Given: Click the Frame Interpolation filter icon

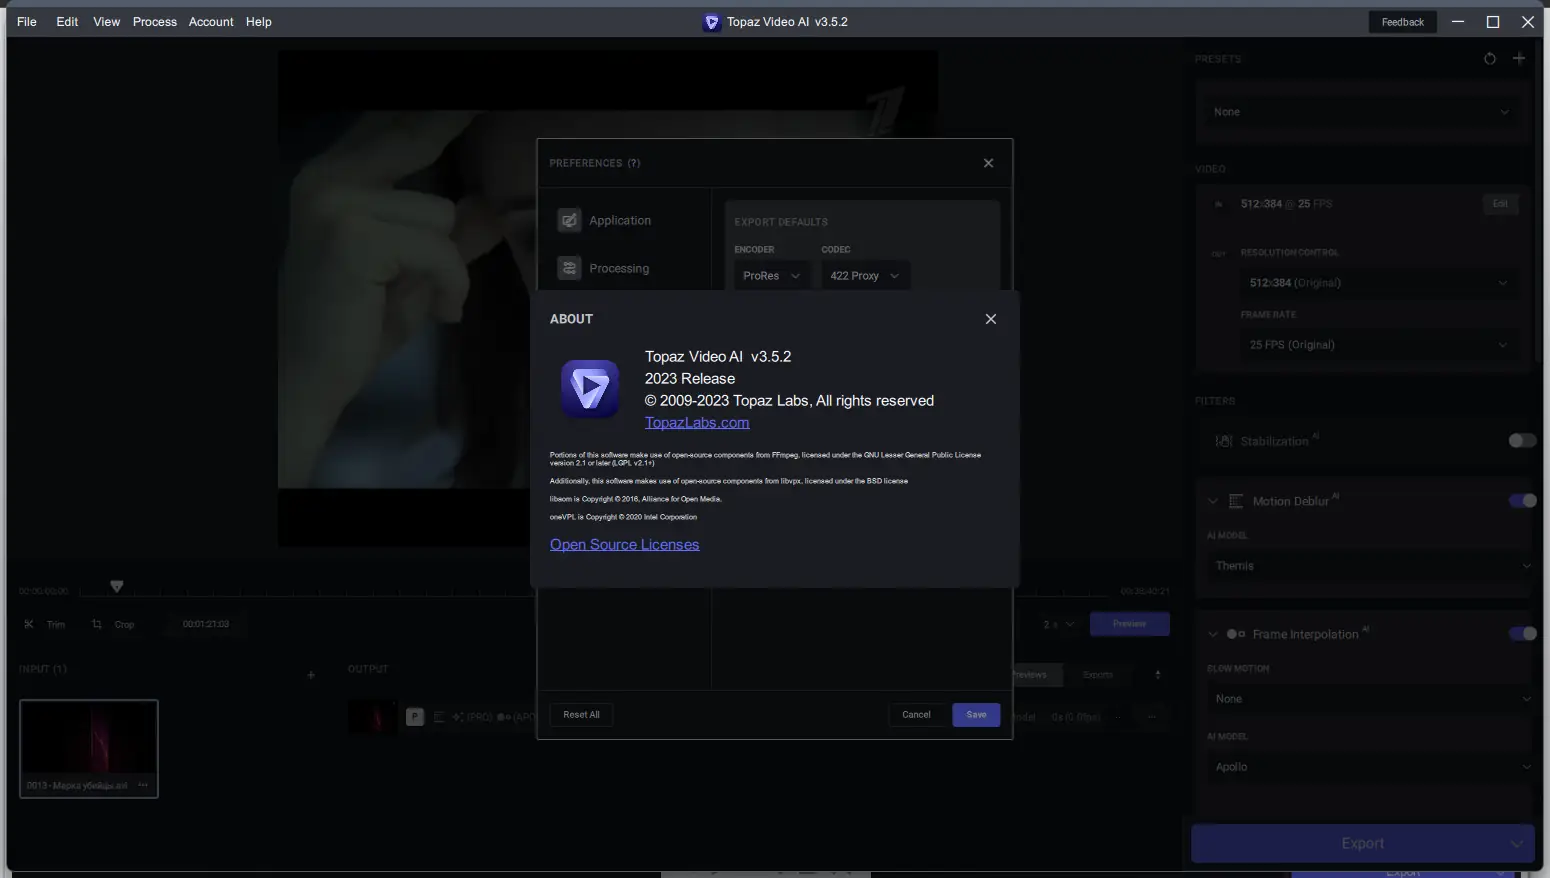Looking at the screenshot, I should tap(1236, 634).
